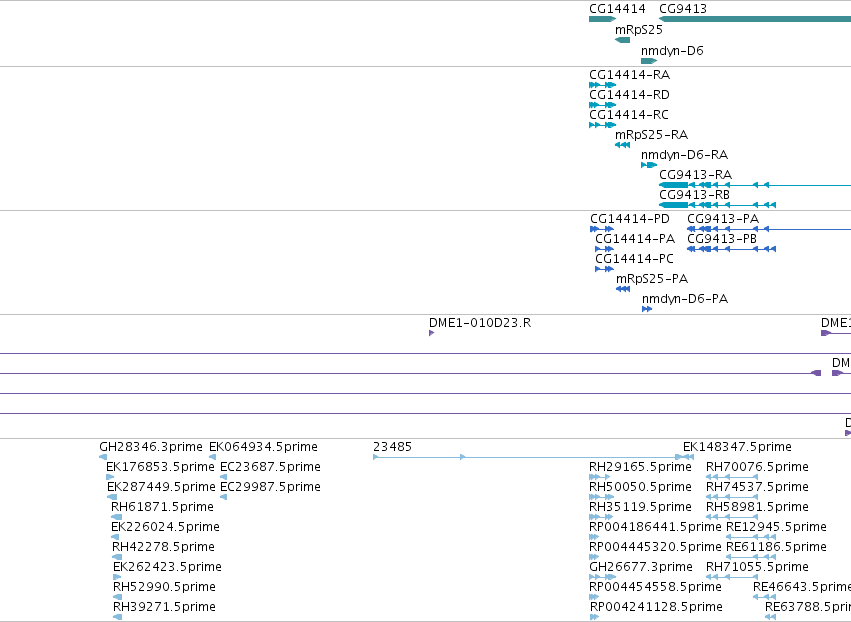Select the CG14414-PC protein label
Viewport: 851px width, 622px height.
634,259
